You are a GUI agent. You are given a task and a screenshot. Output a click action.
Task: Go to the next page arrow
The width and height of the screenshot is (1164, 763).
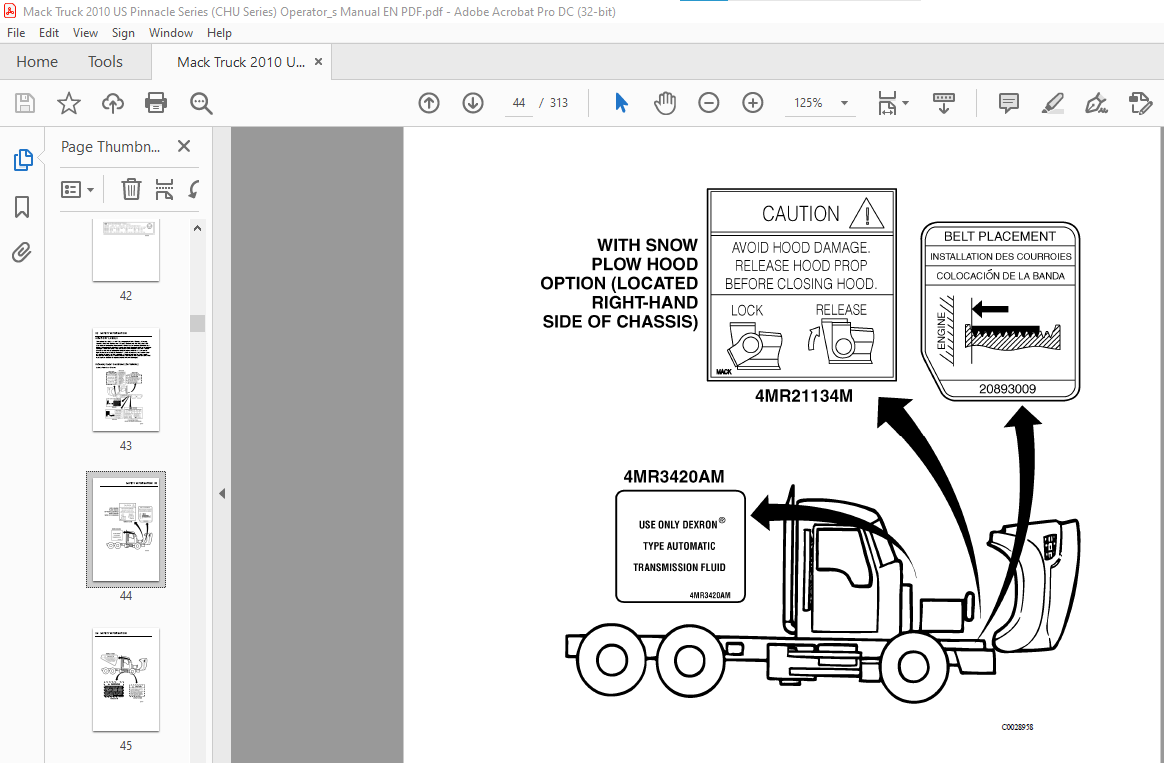pyautogui.click(x=473, y=102)
